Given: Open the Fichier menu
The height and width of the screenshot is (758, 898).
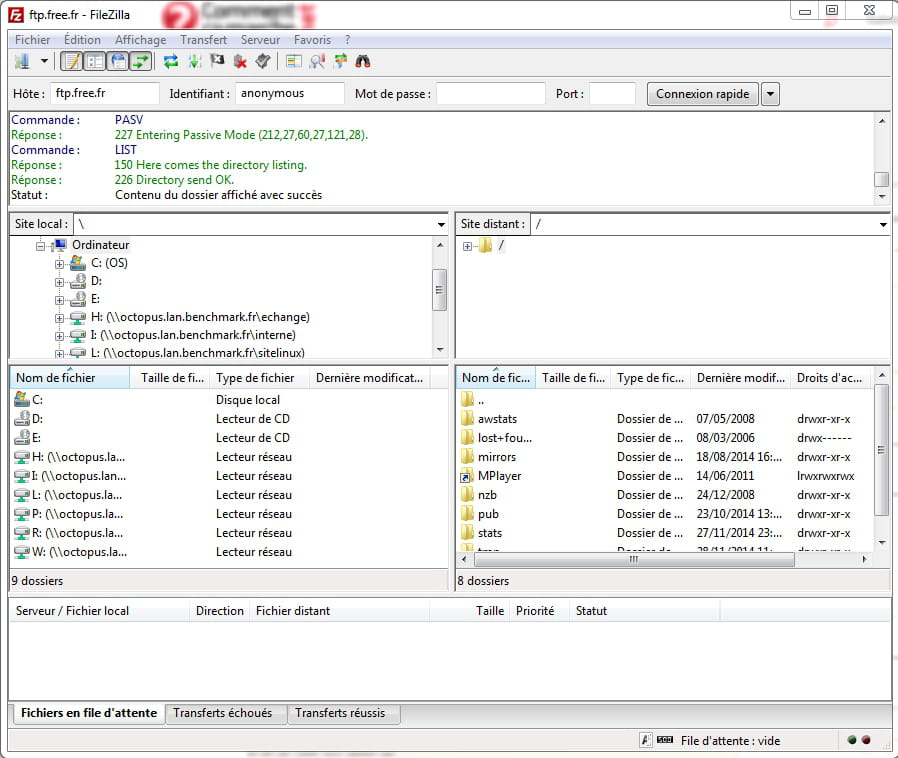Looking at the screenshot, I should pos(33,40).
